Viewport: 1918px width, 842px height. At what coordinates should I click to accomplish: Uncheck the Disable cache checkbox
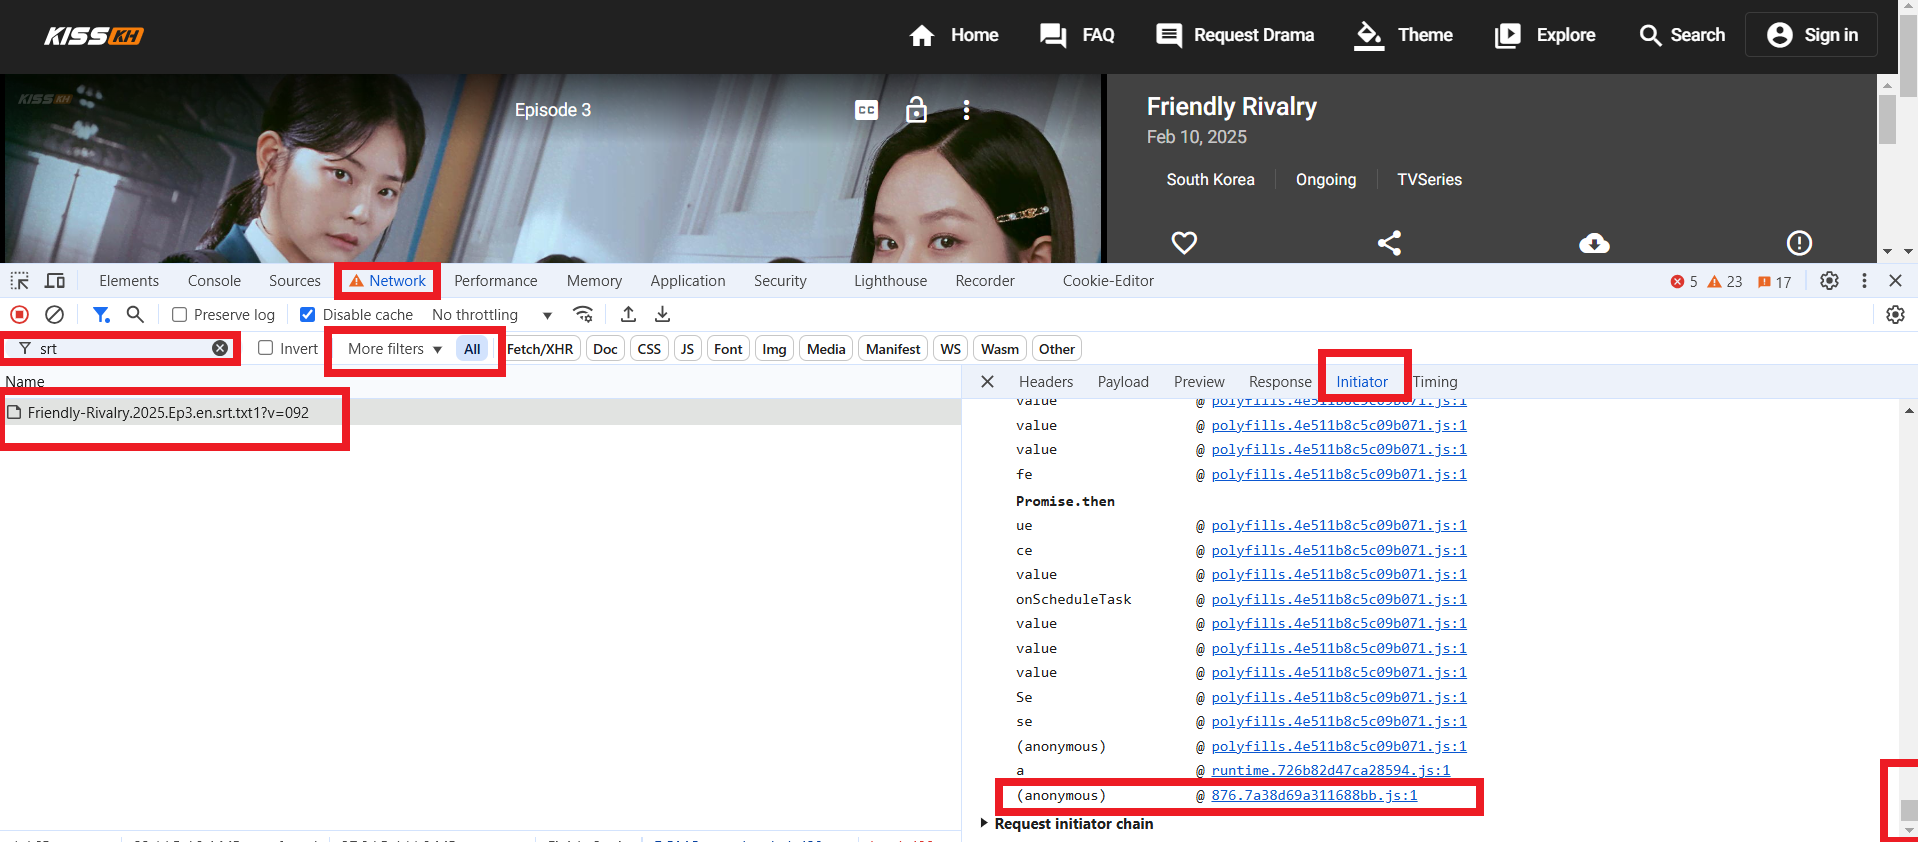tap(308, 315)
